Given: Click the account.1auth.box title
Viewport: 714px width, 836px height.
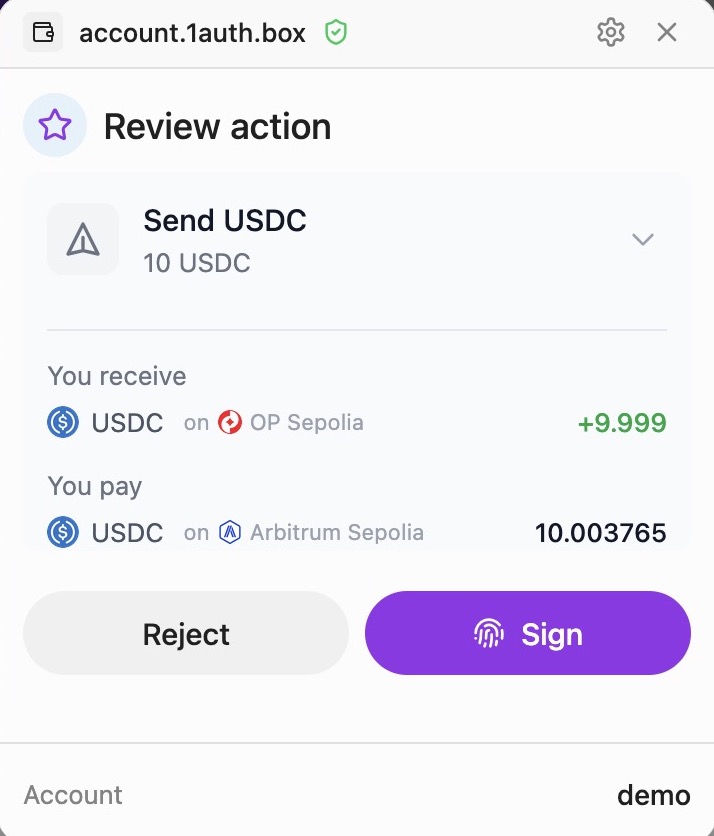Looking at the screenshot, I should pos(192,31).
